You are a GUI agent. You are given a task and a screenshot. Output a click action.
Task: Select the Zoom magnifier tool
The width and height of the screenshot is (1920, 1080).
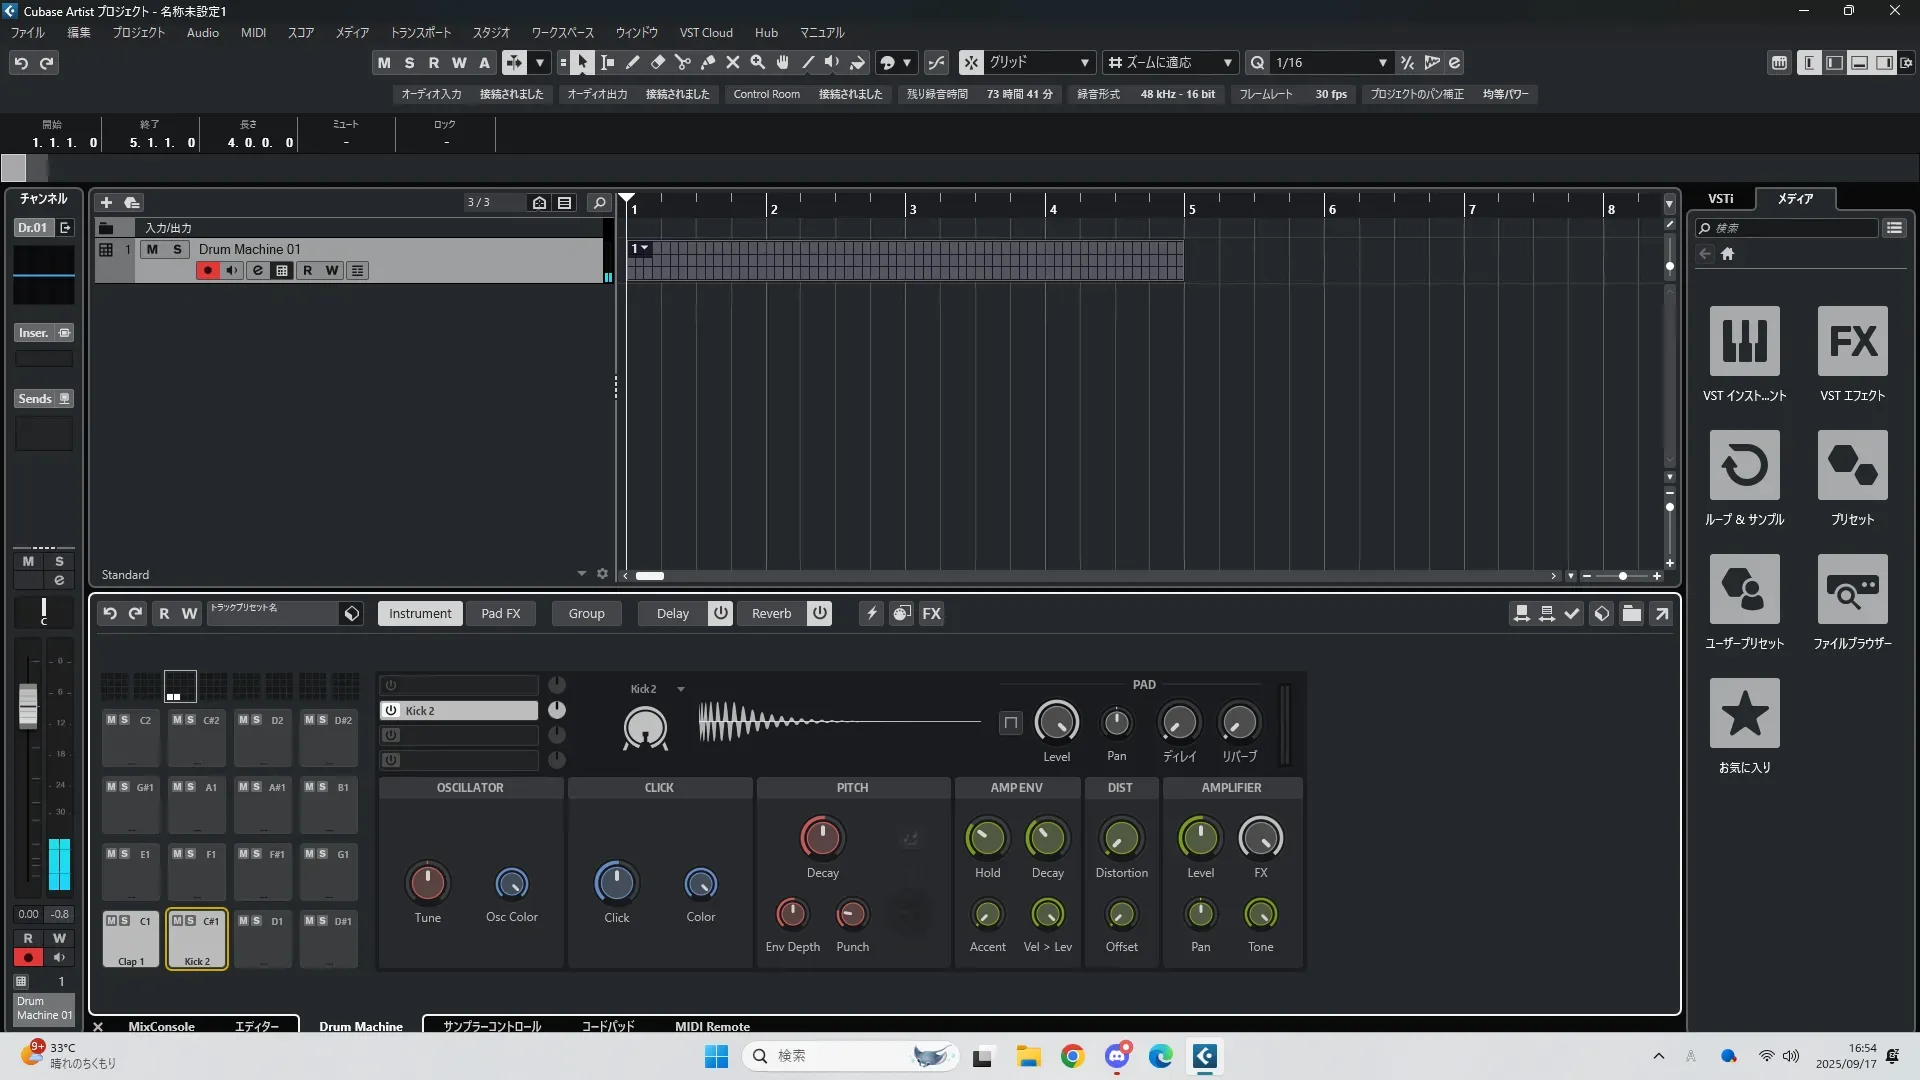click(758, 63)
